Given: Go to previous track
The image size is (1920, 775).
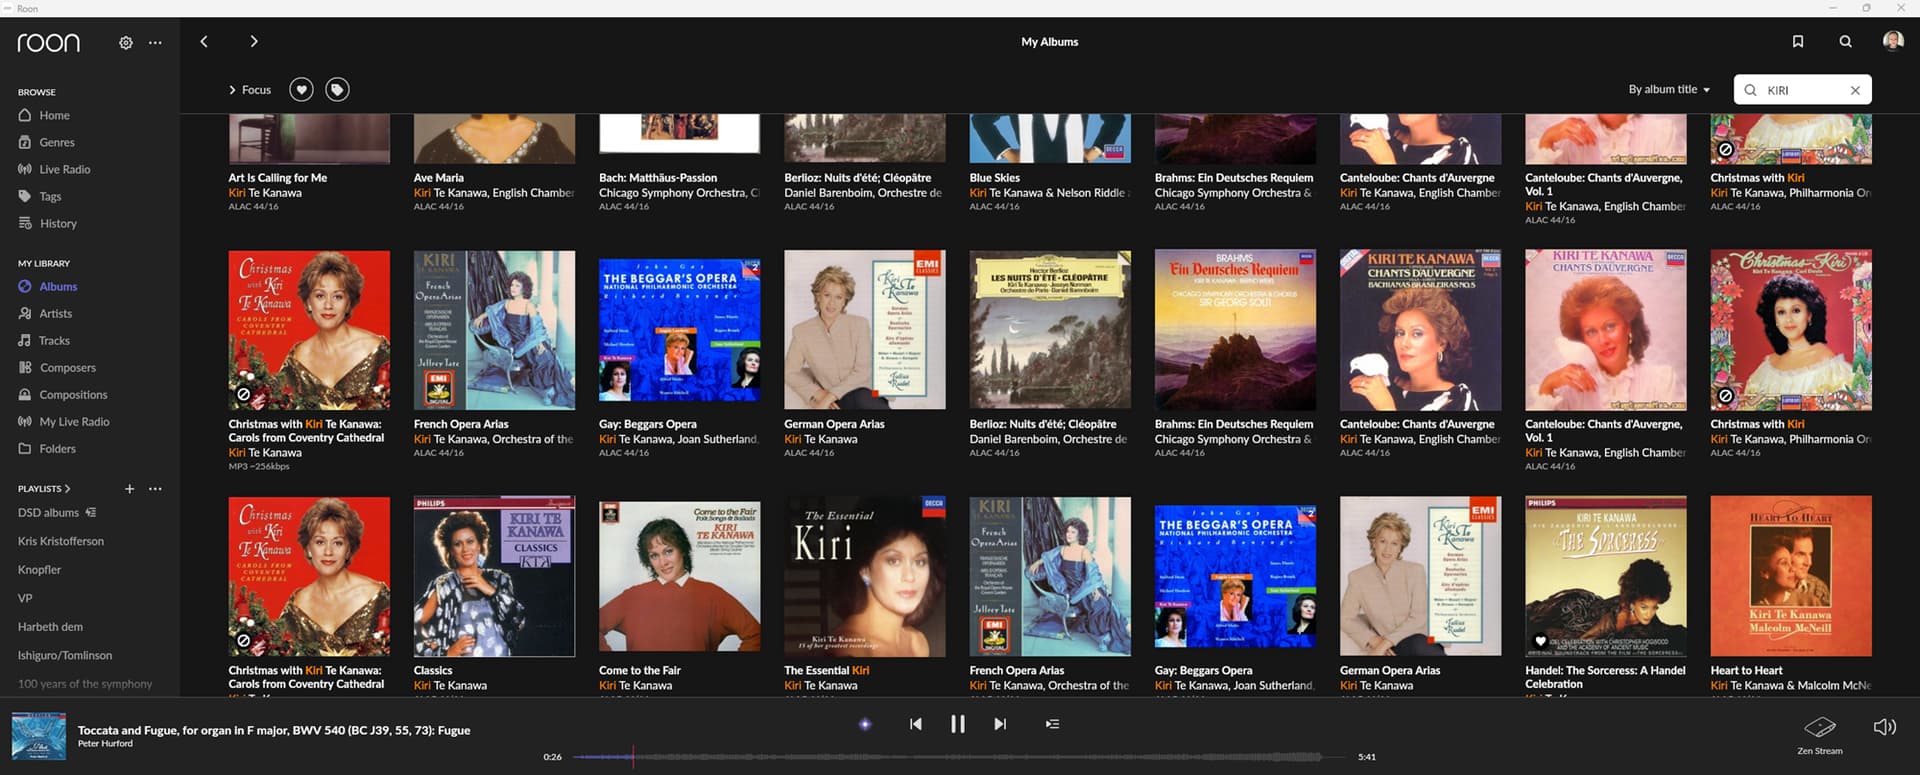Looking at the screenshot, I should (x=915, y=724).
